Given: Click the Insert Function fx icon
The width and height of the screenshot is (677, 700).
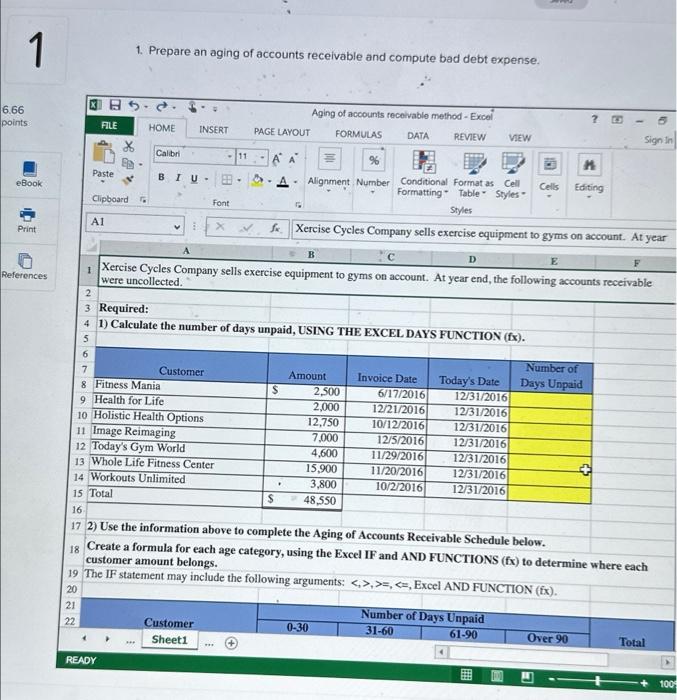Looking at the screenshot, I should 276,229.
